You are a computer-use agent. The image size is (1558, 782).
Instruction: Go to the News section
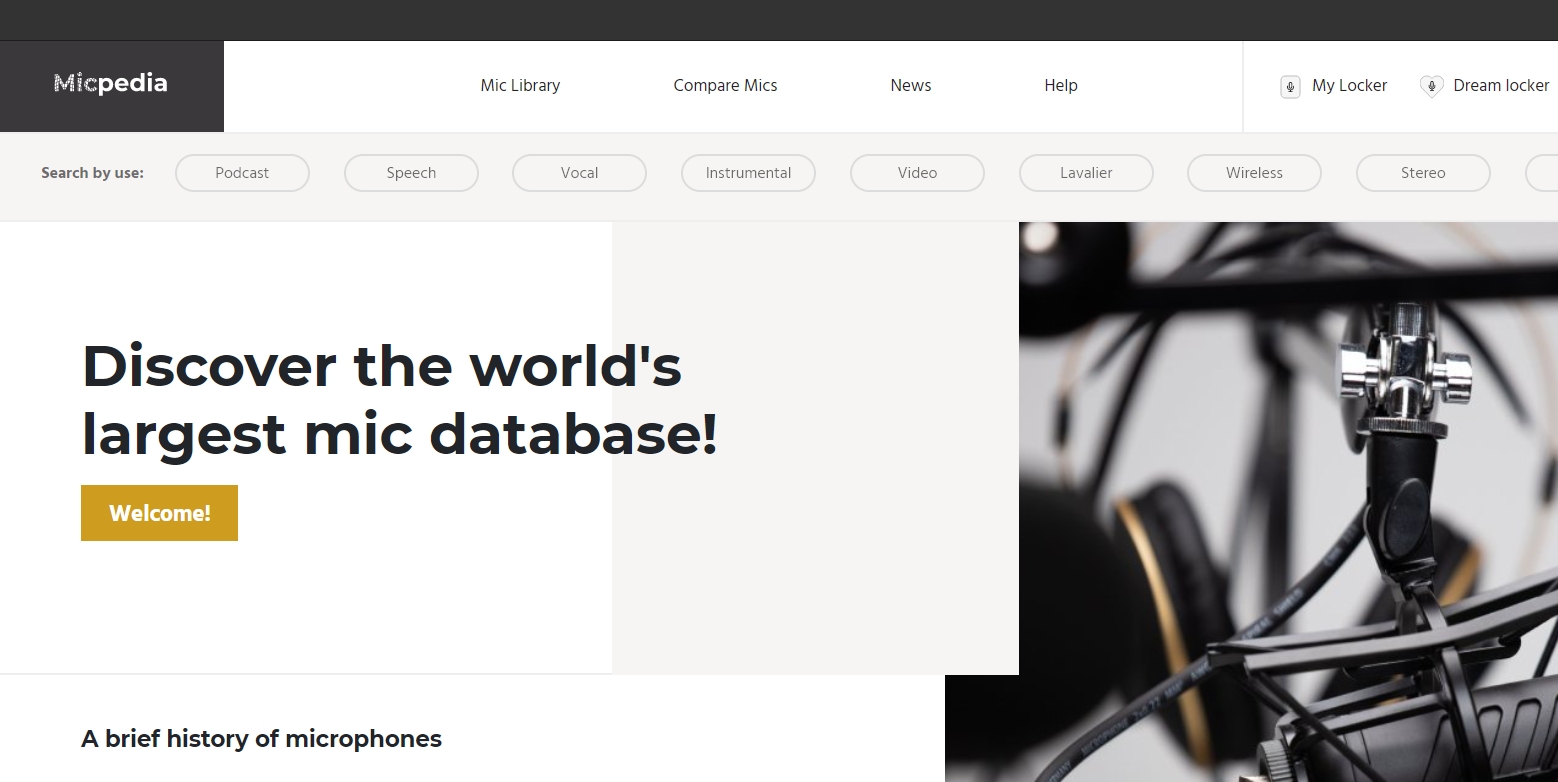[x=910, y=85]
